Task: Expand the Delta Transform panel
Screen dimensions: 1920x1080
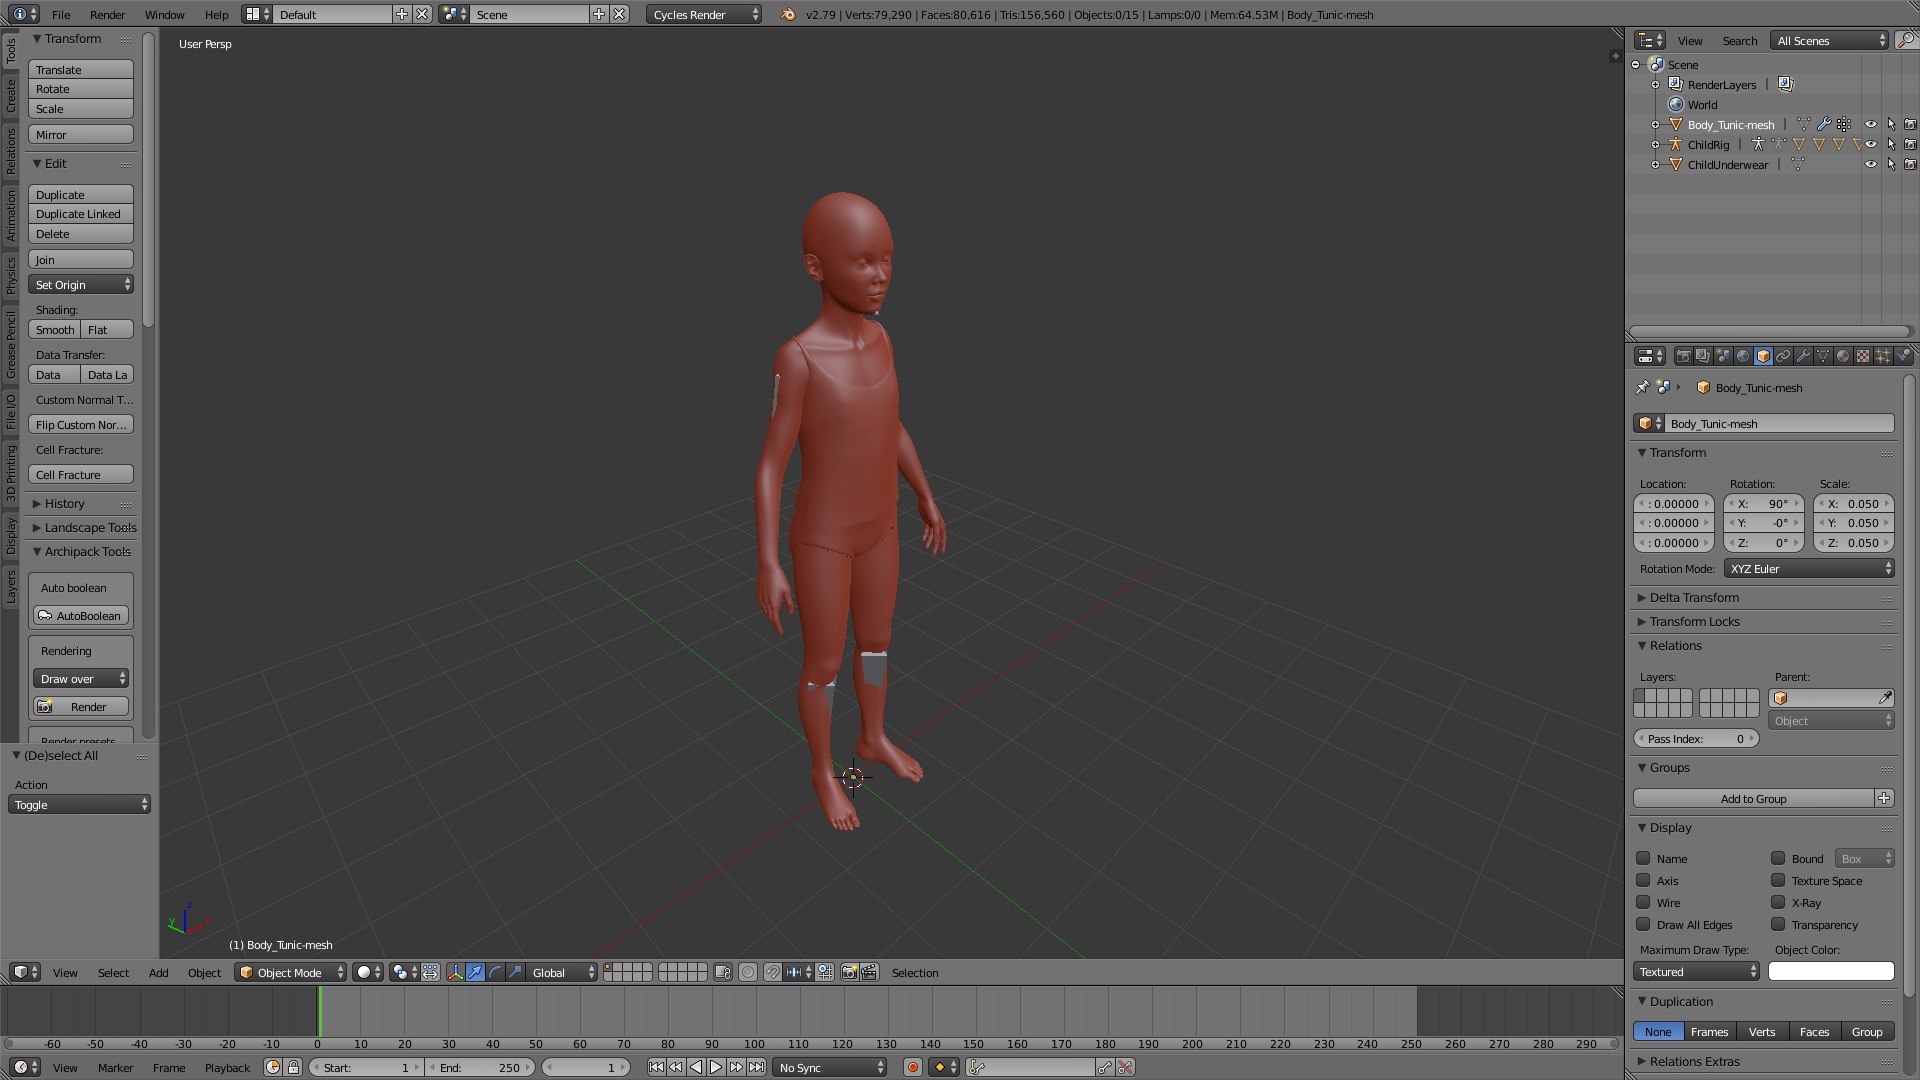Action: [1694, 597]
